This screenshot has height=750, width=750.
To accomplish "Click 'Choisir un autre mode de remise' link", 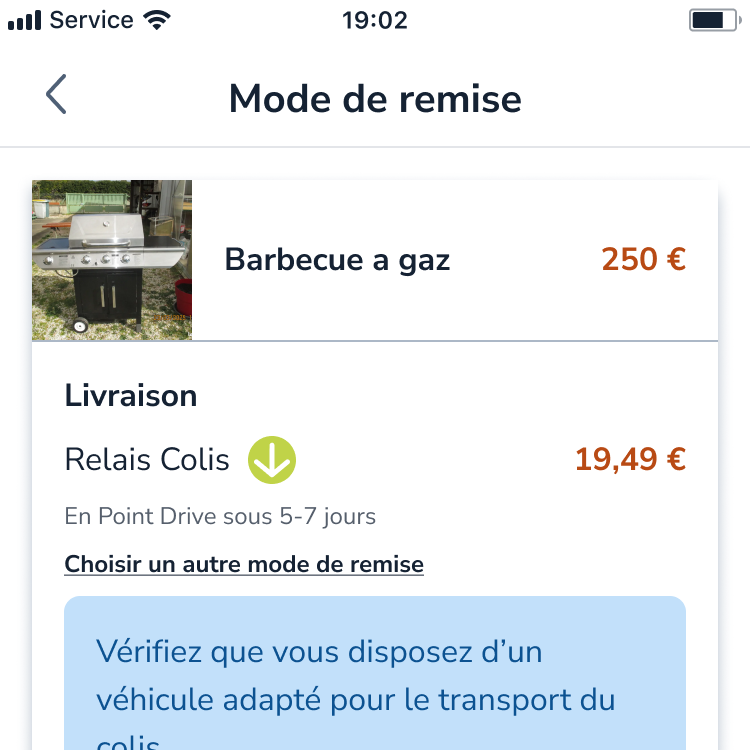I will pos(244,564).
